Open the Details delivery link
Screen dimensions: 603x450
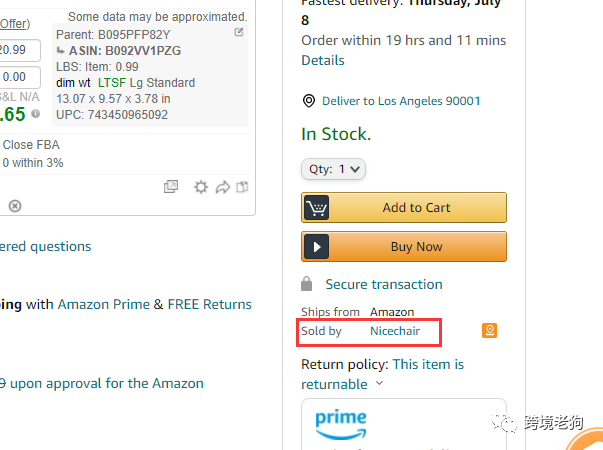pos(322,60)
